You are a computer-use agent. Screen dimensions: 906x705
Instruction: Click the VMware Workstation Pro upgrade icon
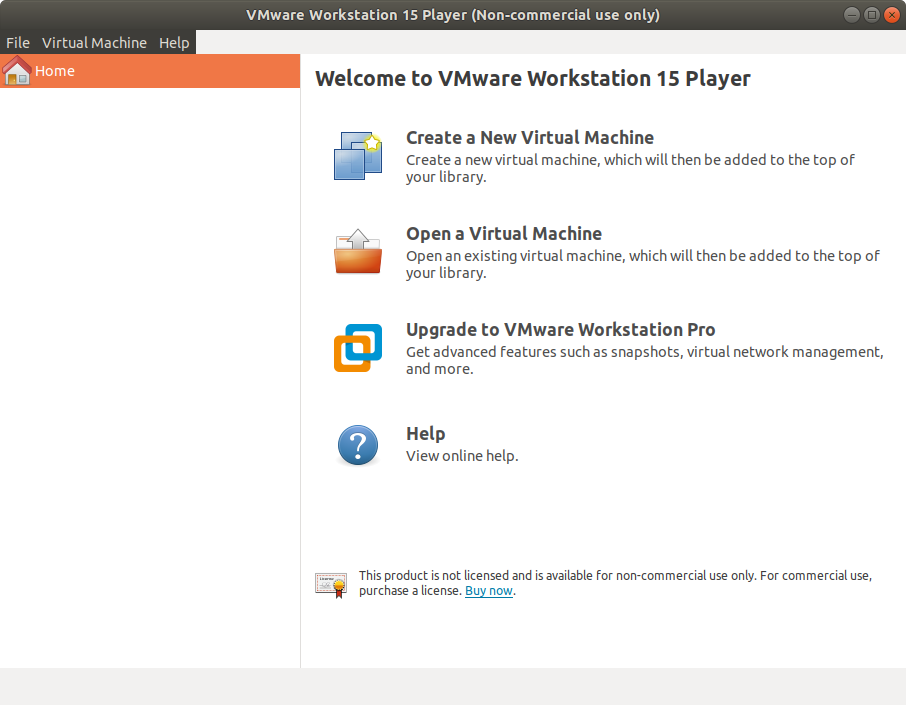(x=357, y=348)
